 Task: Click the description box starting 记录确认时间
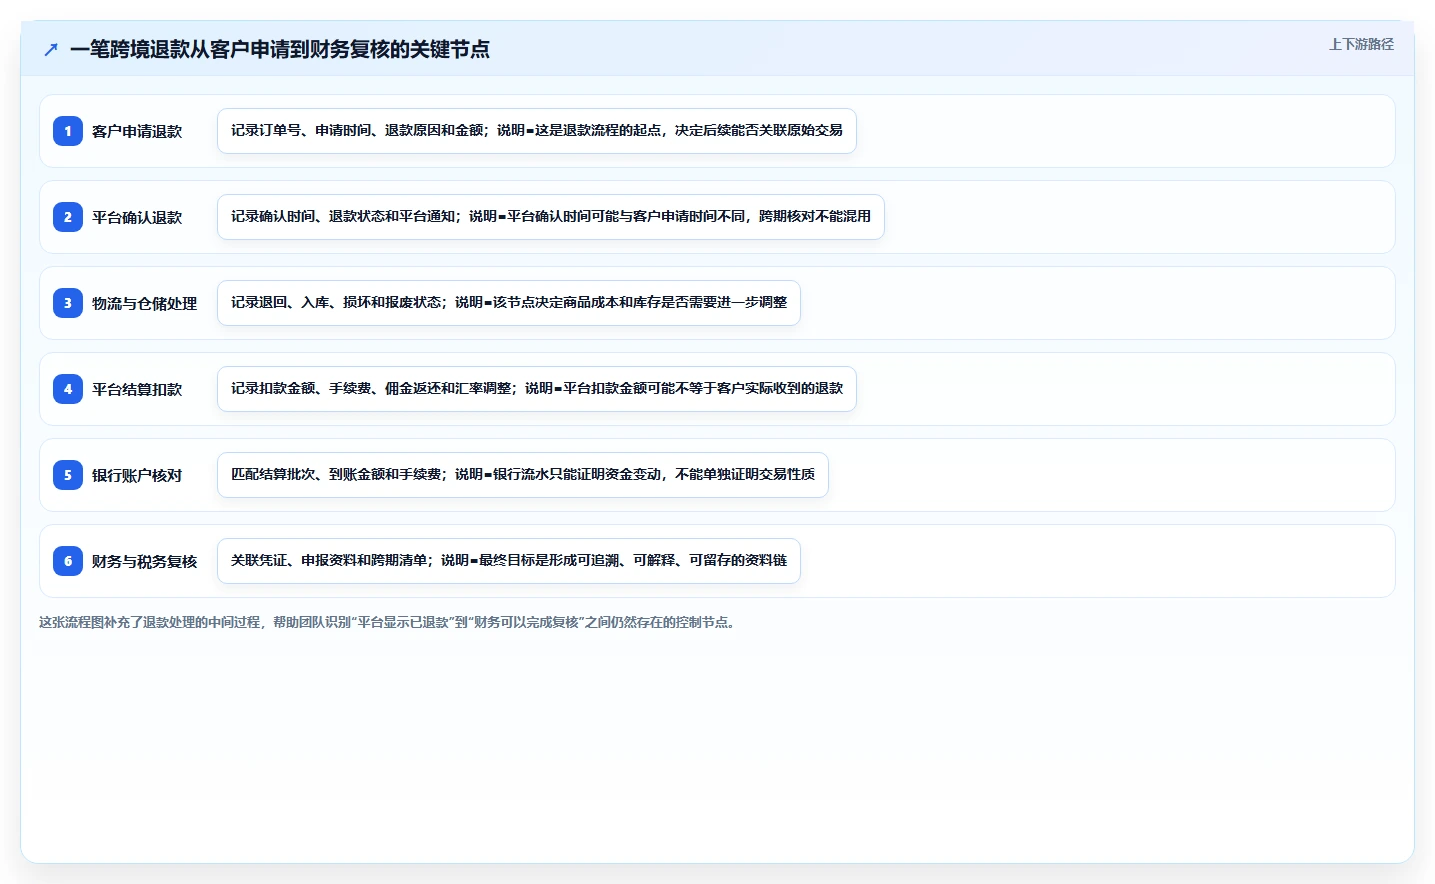pos(551,217)
